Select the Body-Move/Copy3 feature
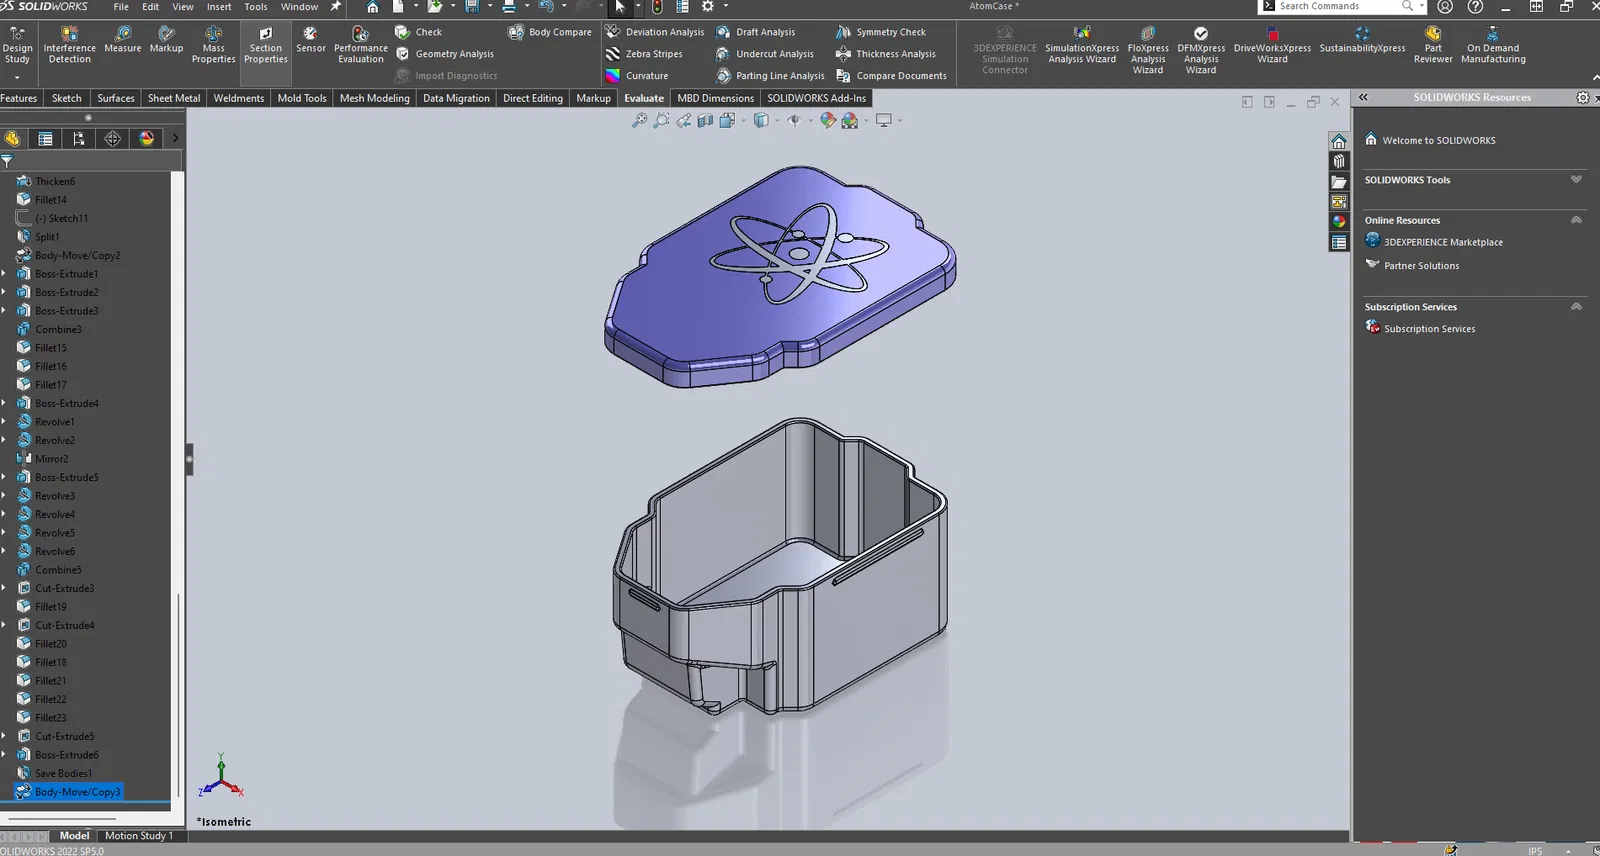The image size is (1600, 856). tap(68, 792)
